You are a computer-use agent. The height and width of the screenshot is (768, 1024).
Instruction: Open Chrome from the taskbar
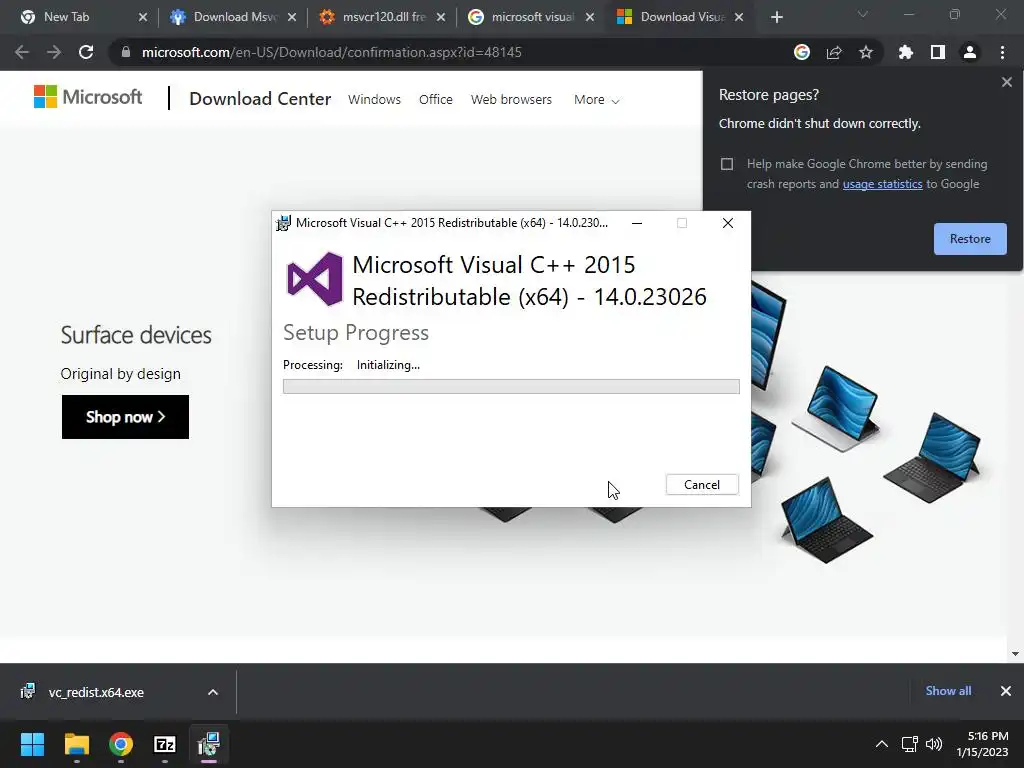121,744
